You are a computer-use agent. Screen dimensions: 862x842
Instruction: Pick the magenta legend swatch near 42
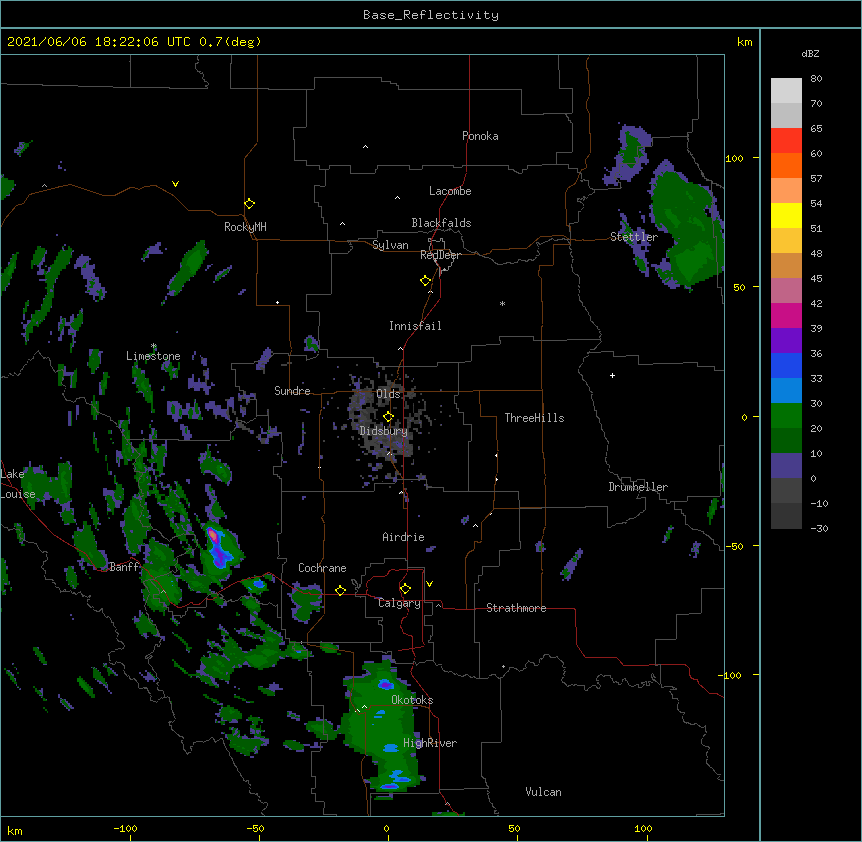pyautogui.click(x=786, y=315)
